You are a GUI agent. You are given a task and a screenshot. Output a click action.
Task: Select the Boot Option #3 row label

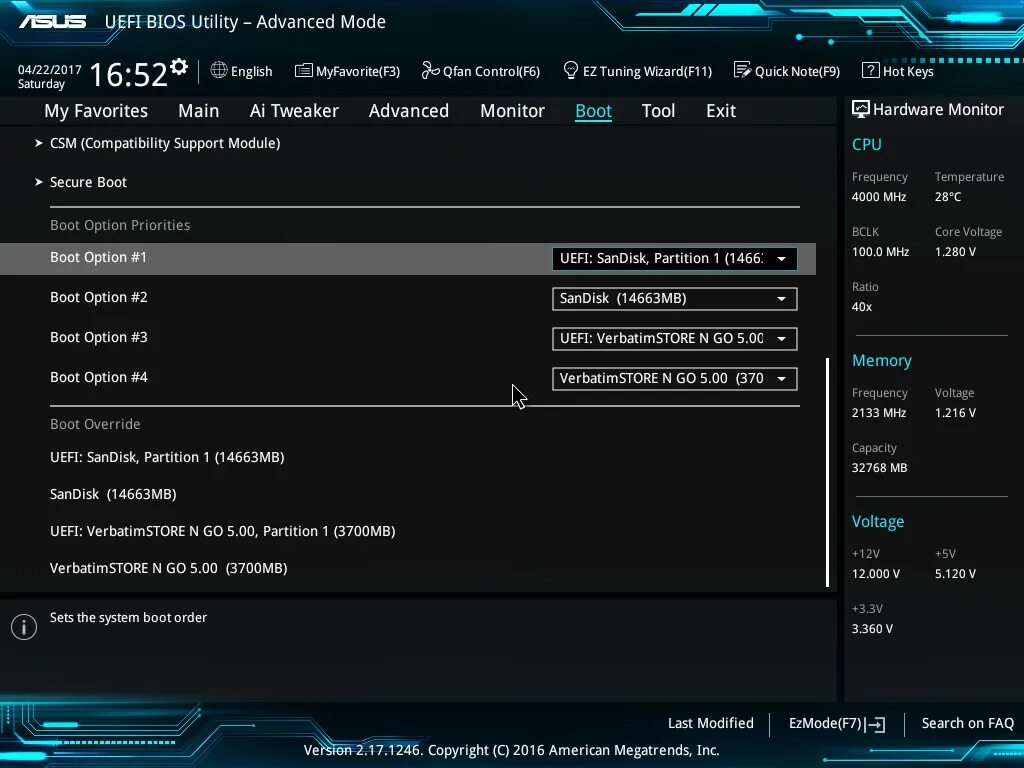(x=99, y=337)
